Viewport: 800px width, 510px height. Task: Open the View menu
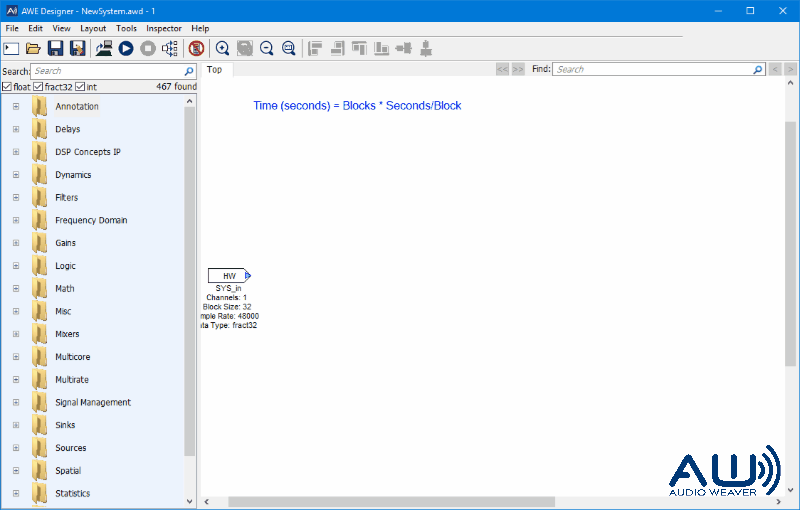tap(61, 29)
